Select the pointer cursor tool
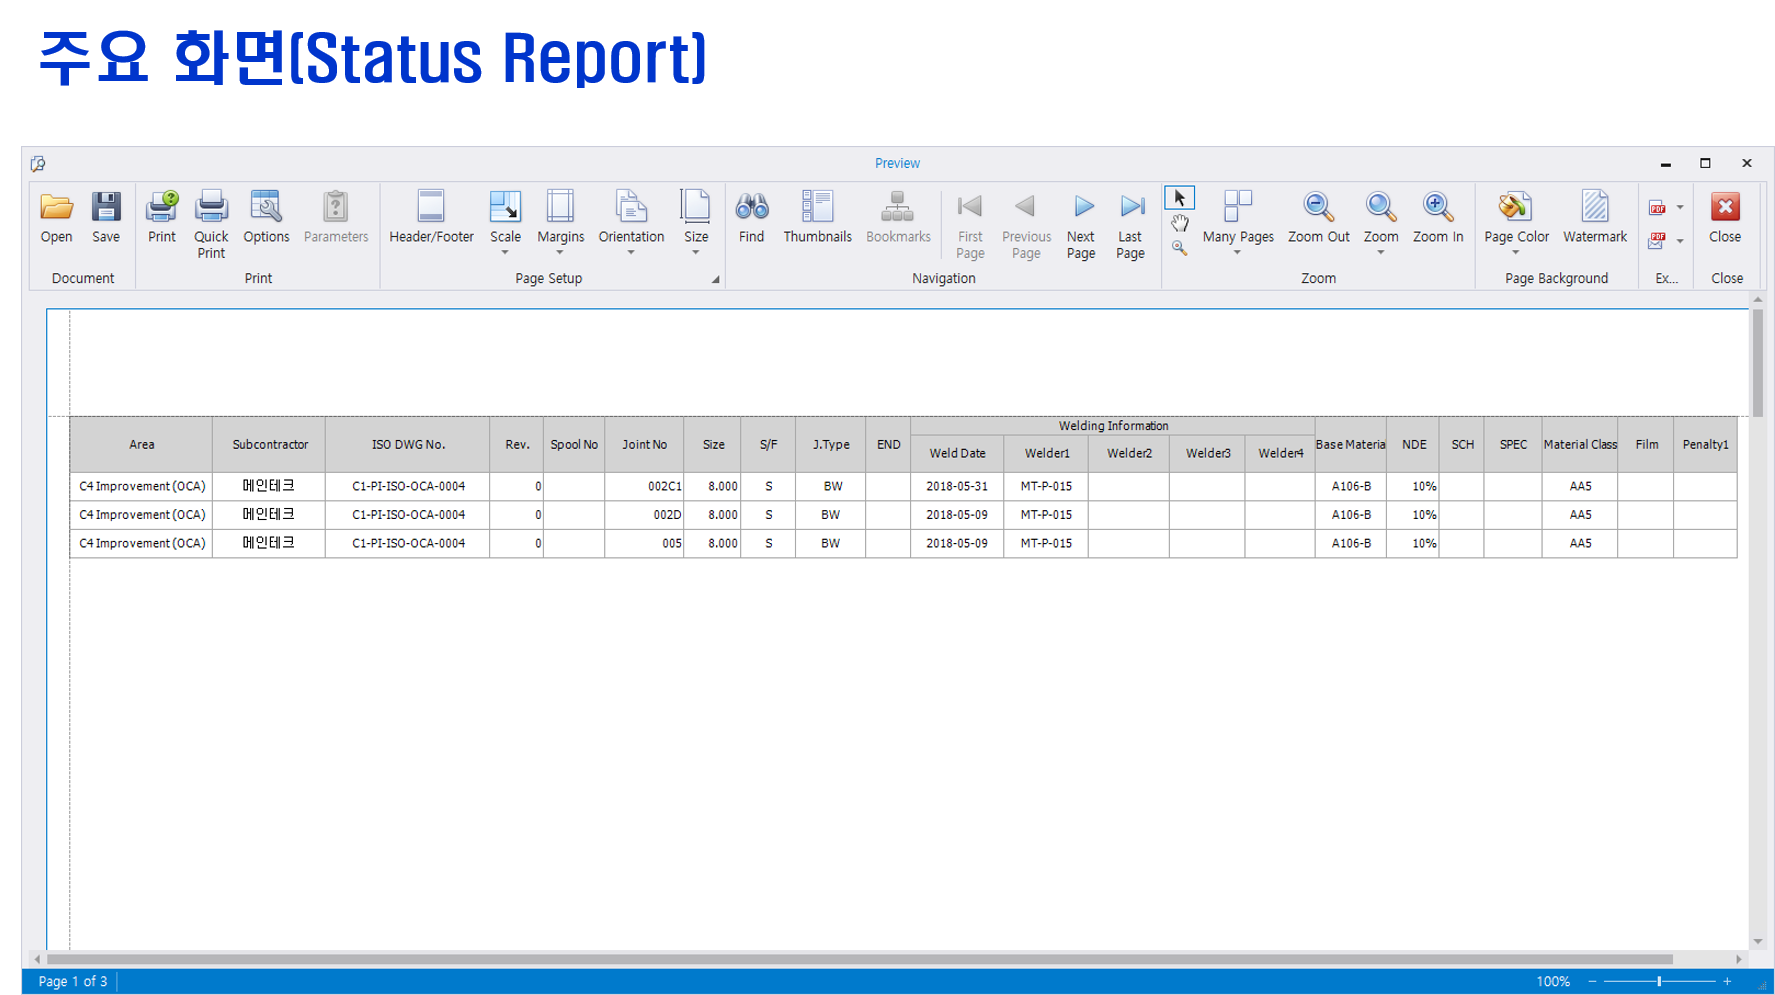Image resolution: width=1775 pixels, height=995 pixels. pos(1179,198)
